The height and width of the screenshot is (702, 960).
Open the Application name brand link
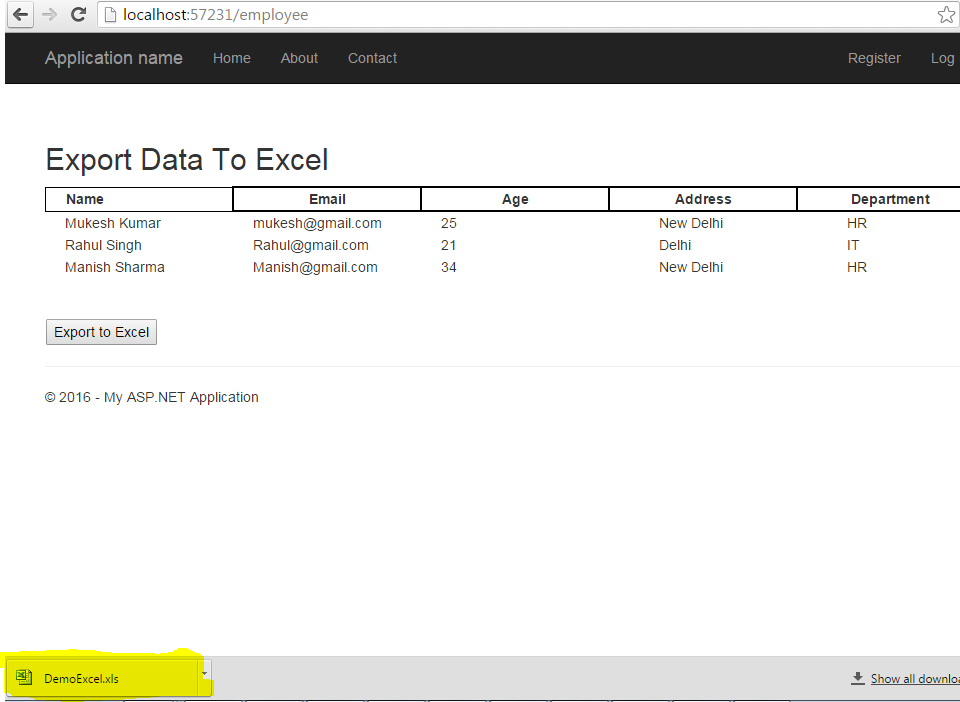114,58
